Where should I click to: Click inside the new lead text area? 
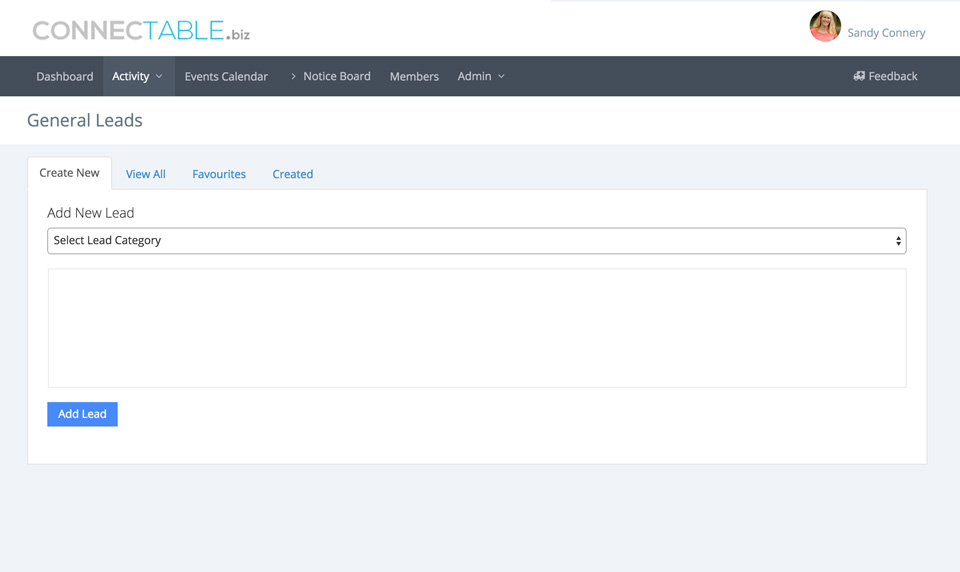pos(477,328)
